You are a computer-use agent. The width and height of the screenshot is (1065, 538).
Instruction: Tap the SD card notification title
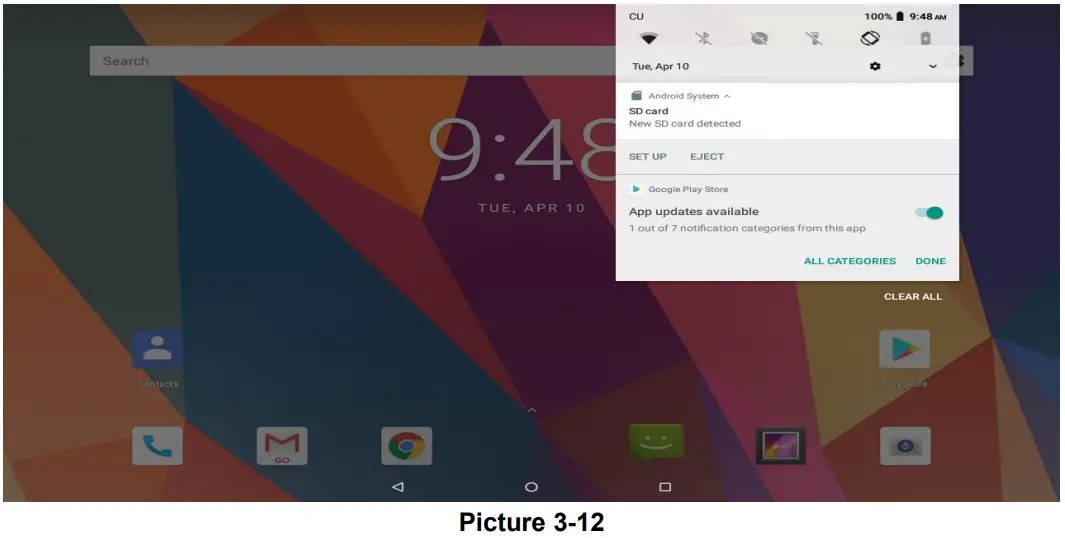point(649,111)
